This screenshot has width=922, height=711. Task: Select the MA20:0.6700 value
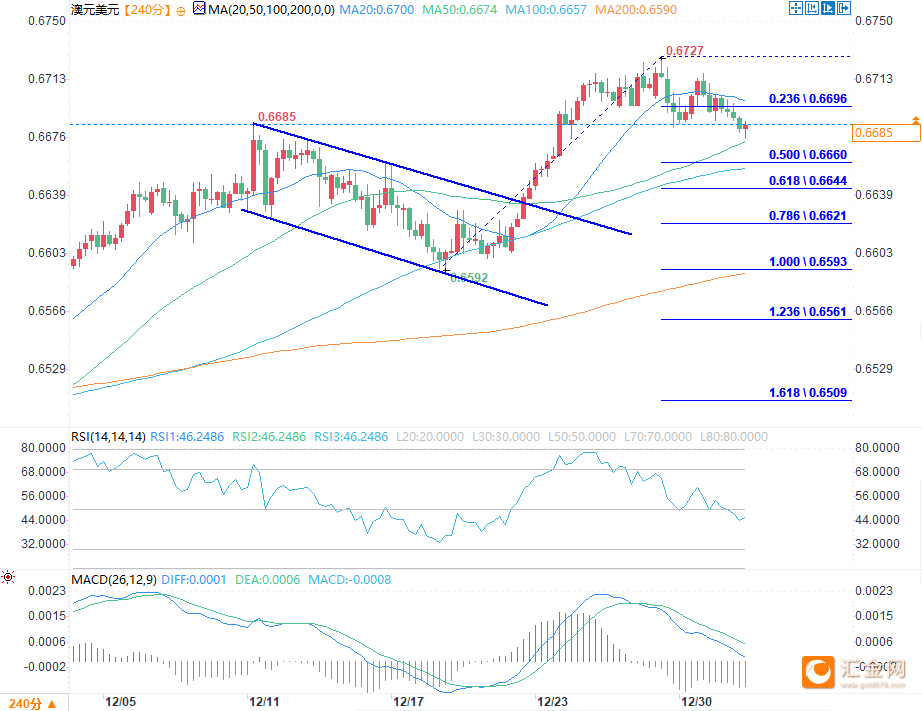[x=376, y=10]
